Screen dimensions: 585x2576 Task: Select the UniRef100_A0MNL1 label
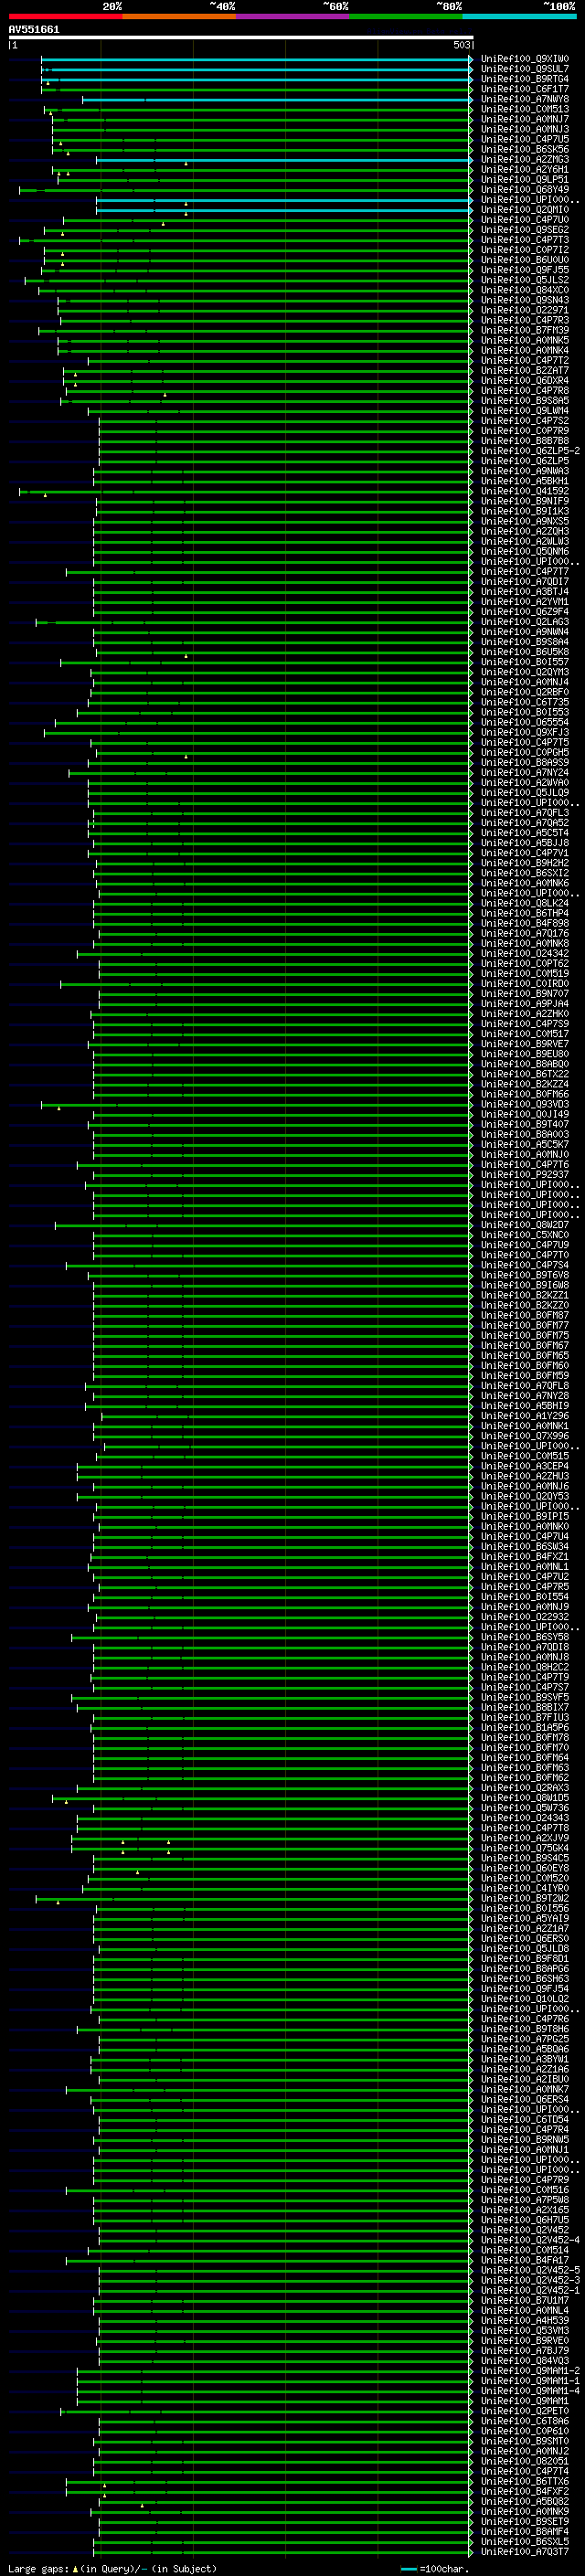[525, 1567]
